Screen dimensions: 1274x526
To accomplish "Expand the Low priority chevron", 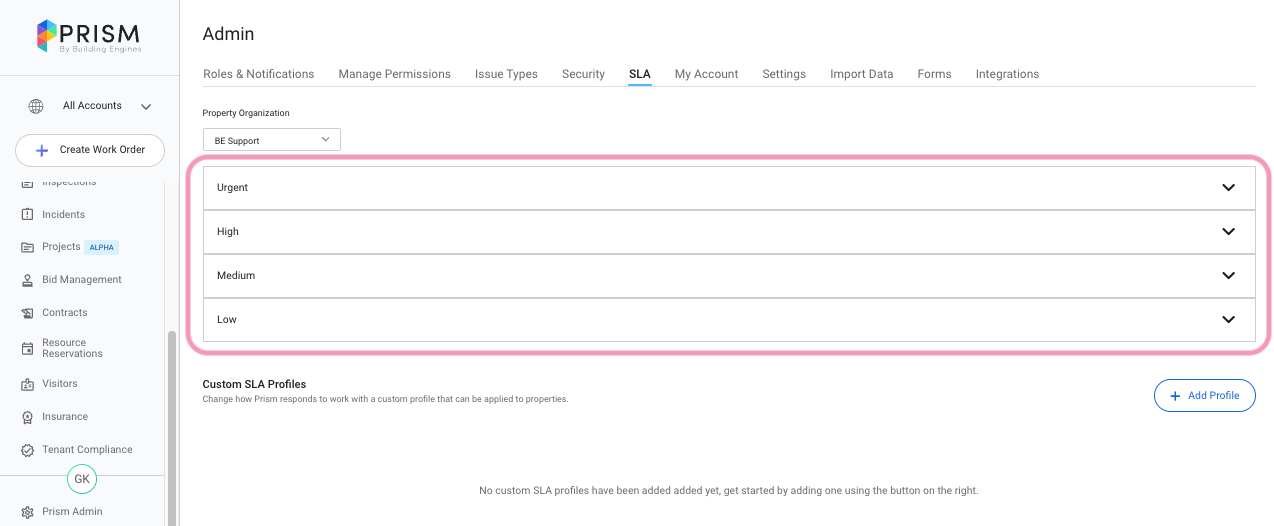I will (x=1228, y=320).
